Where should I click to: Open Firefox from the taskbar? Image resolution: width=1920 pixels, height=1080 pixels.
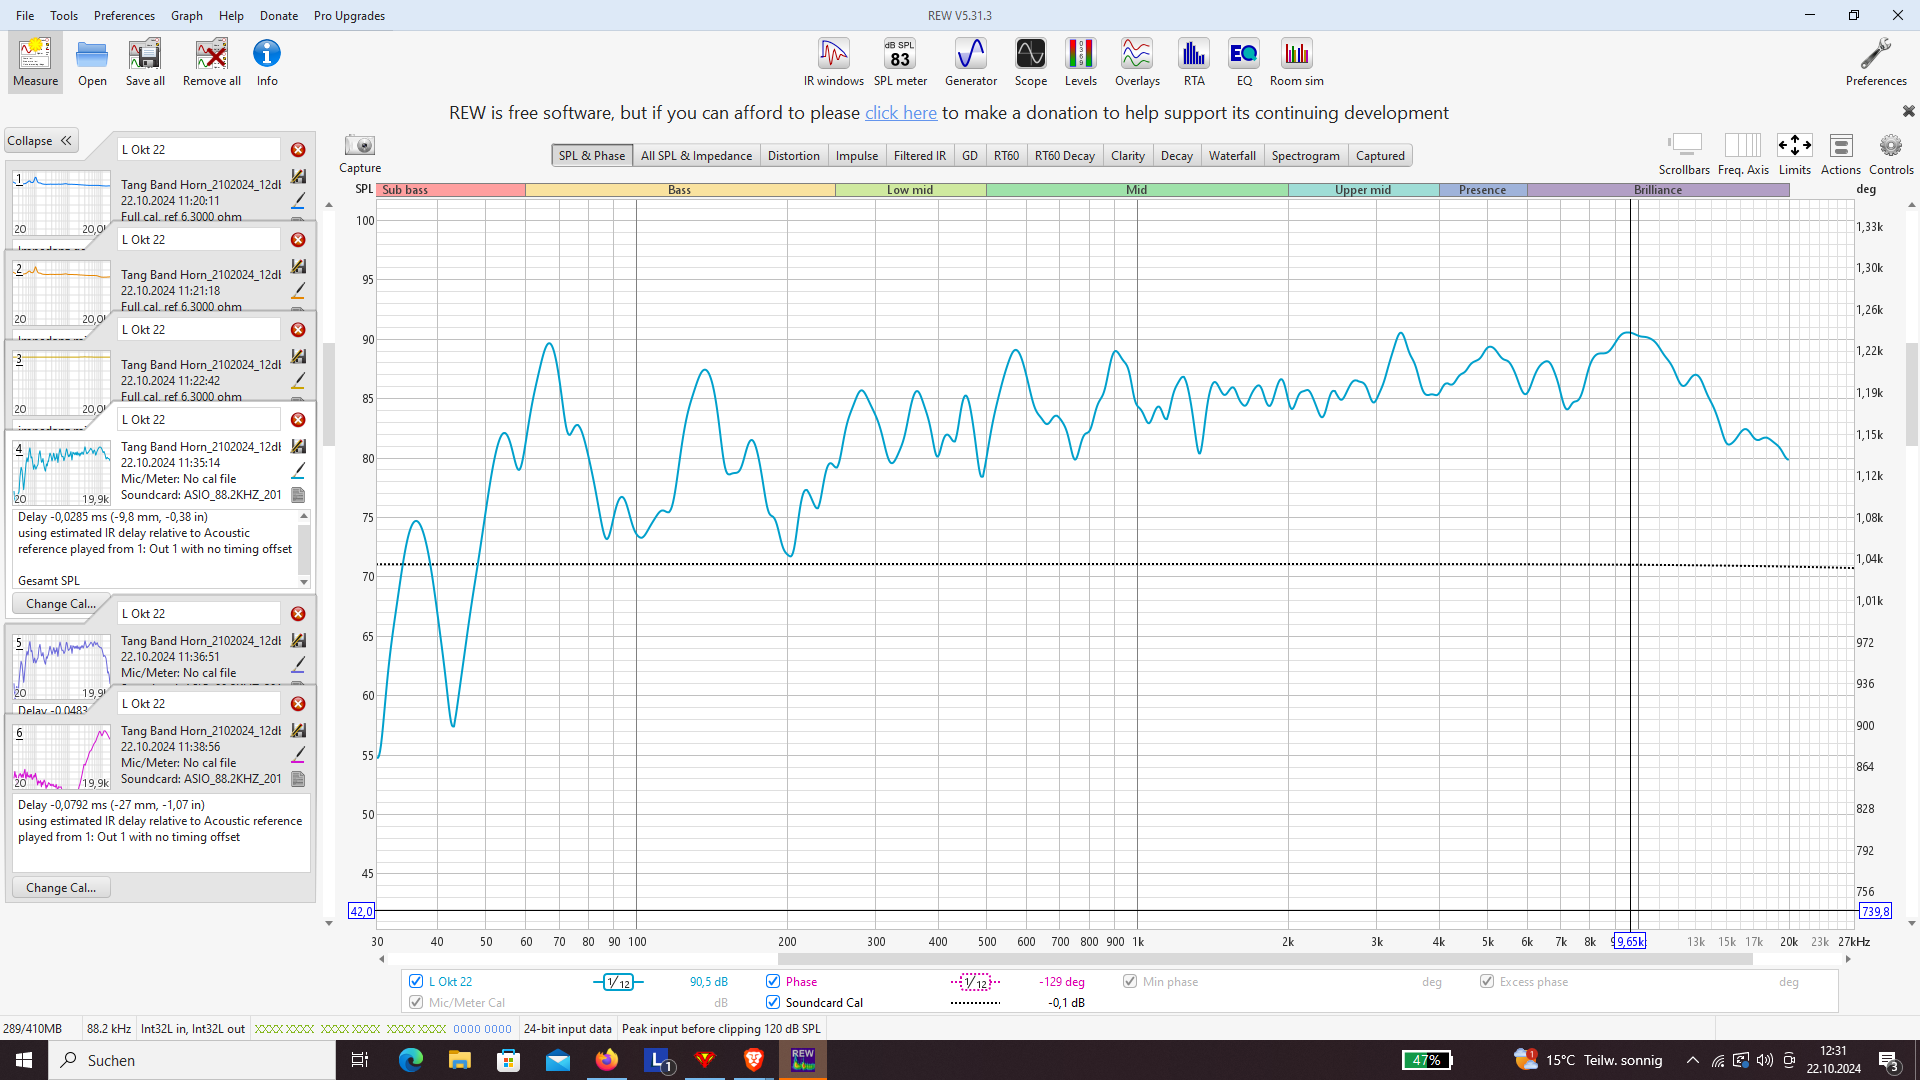click(x=607, y=1060)
